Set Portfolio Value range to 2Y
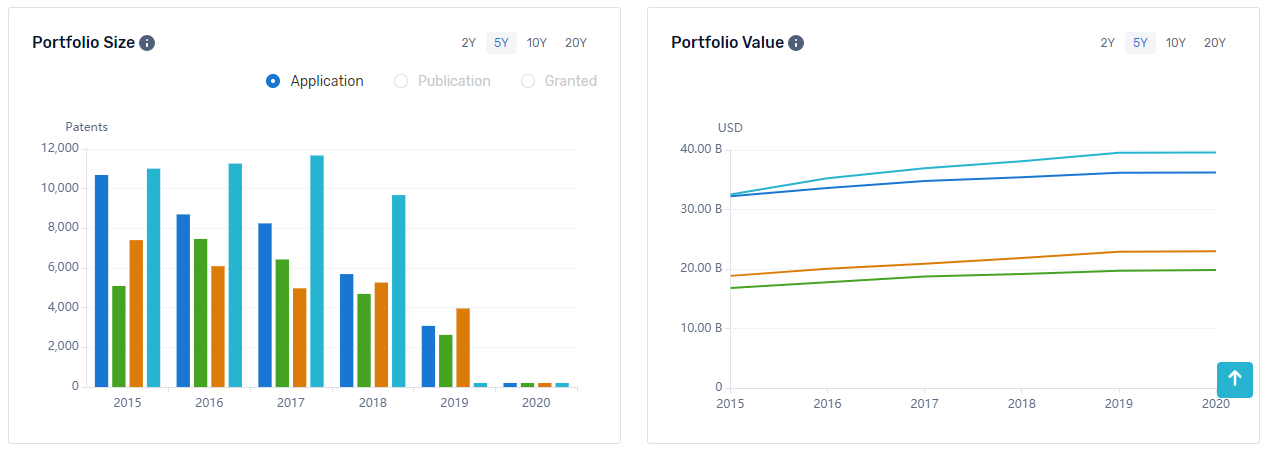This screenshot has height=453, width=1270. [x=1108, y=43]
